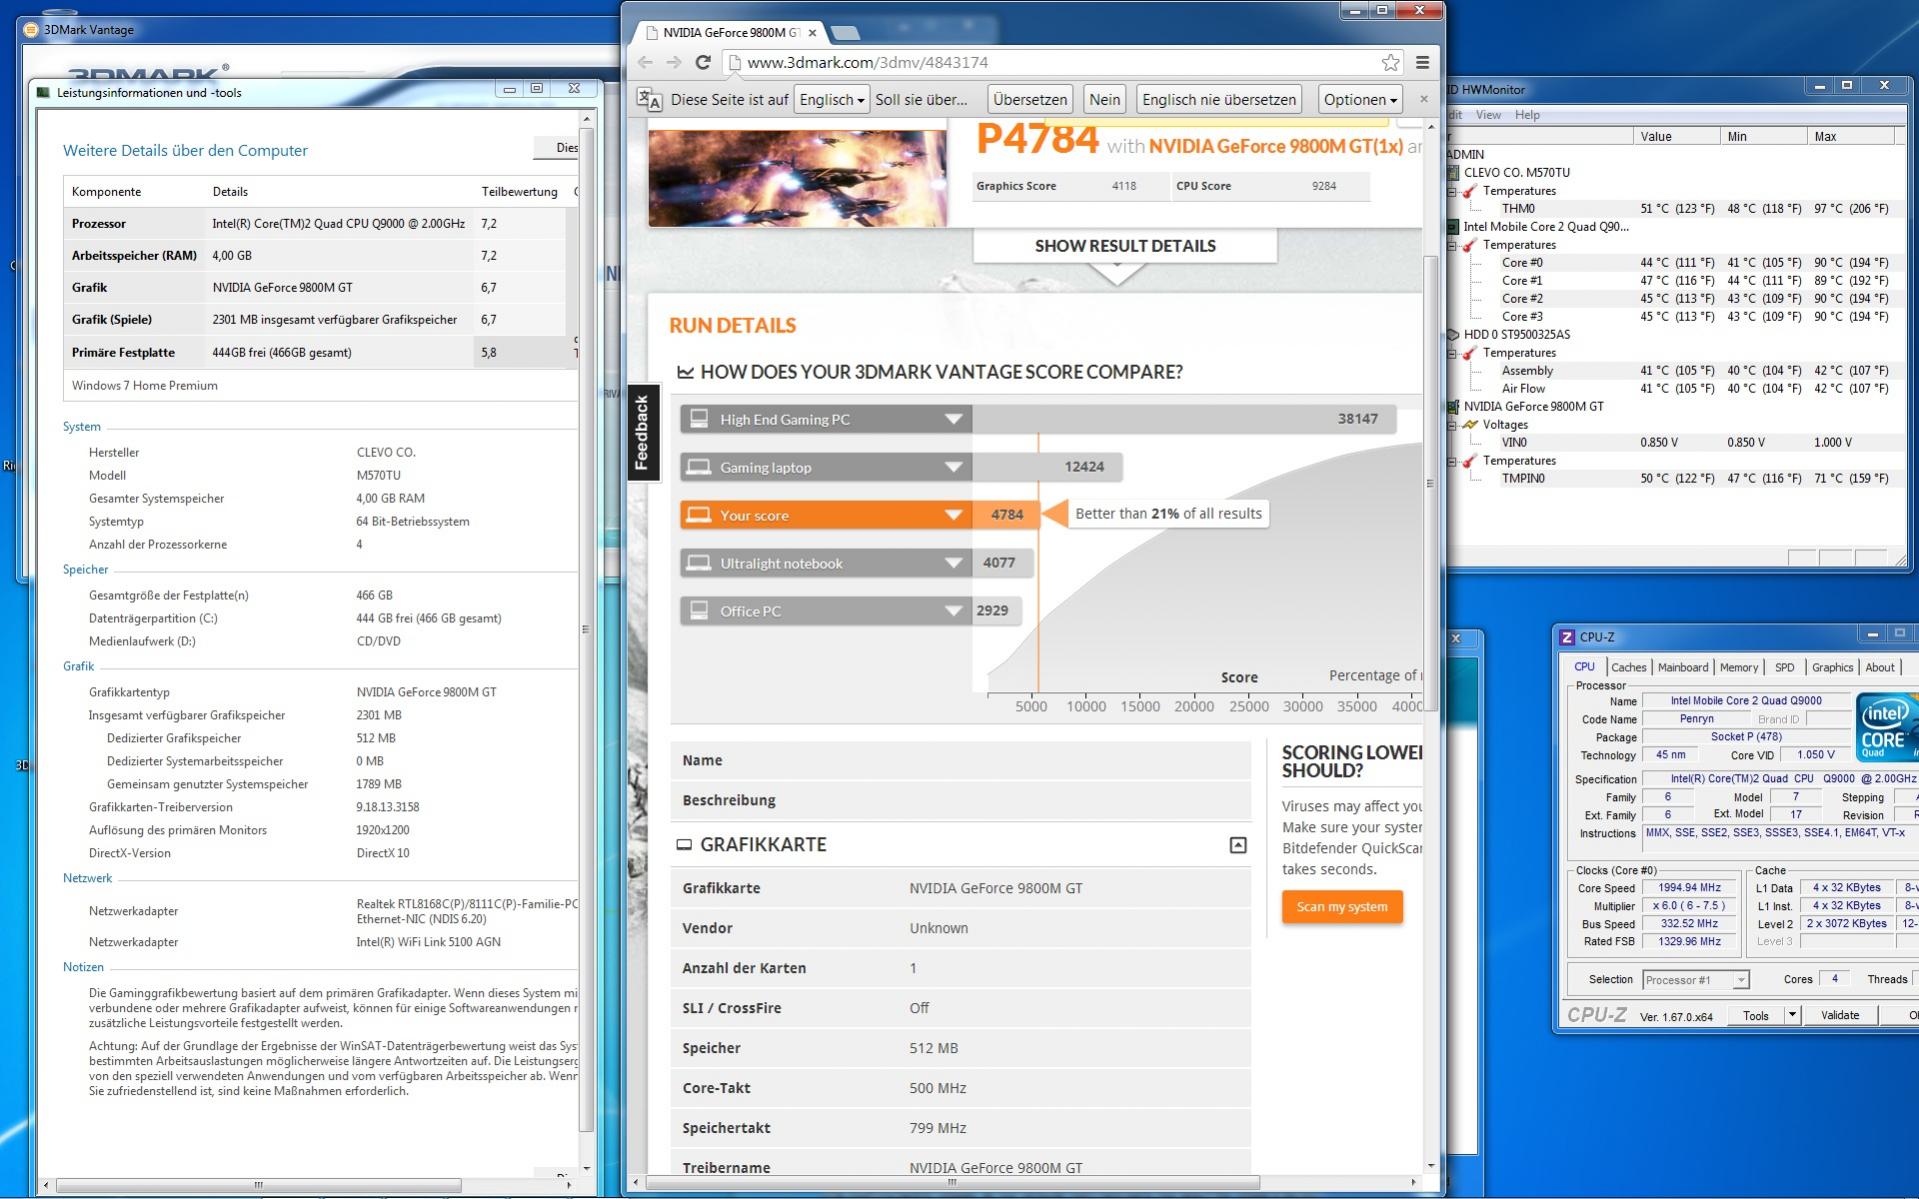
Task: Click the 3DMark Vantage title bar icon
Action: 30,30
